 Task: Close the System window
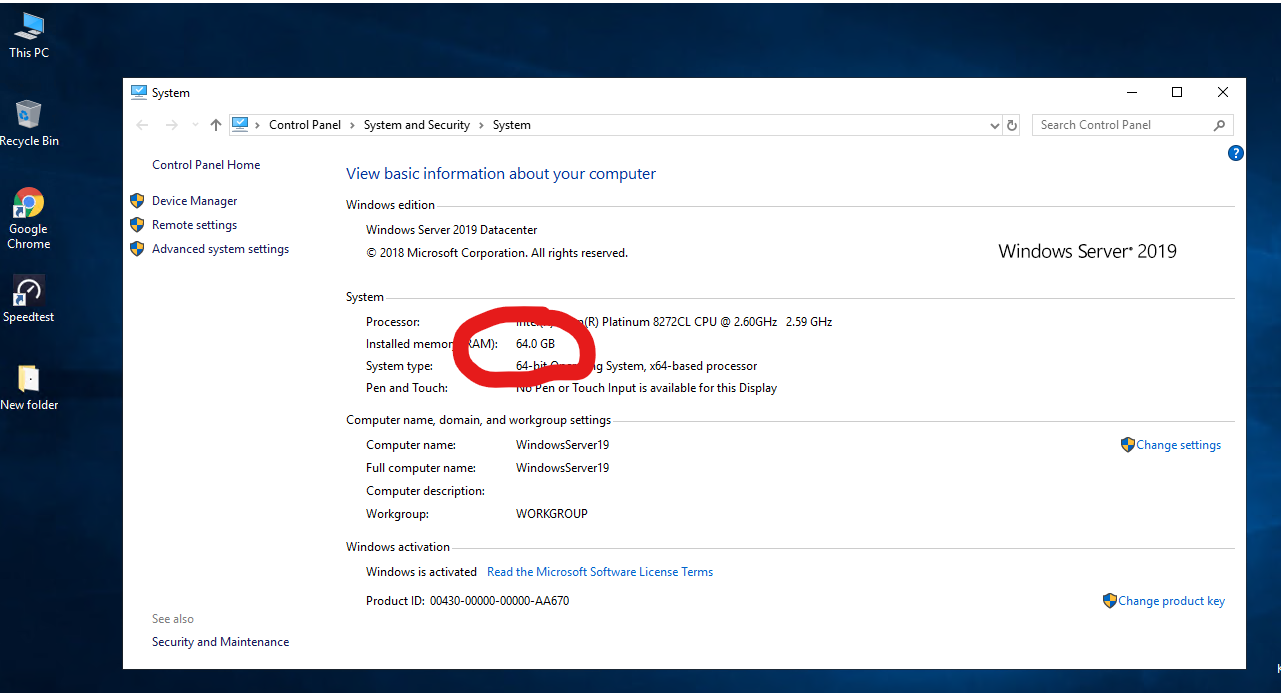pos(1223,92)
